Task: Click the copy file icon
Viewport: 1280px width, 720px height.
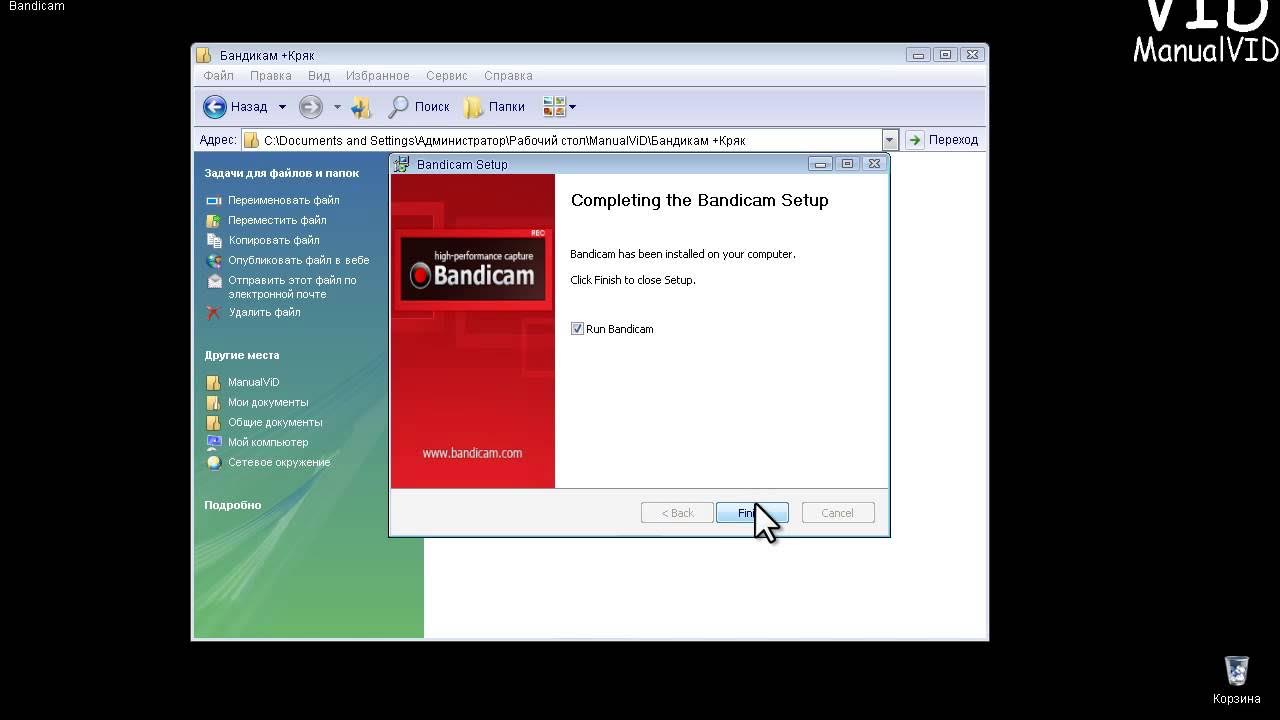Action: (x=213, y=240)
